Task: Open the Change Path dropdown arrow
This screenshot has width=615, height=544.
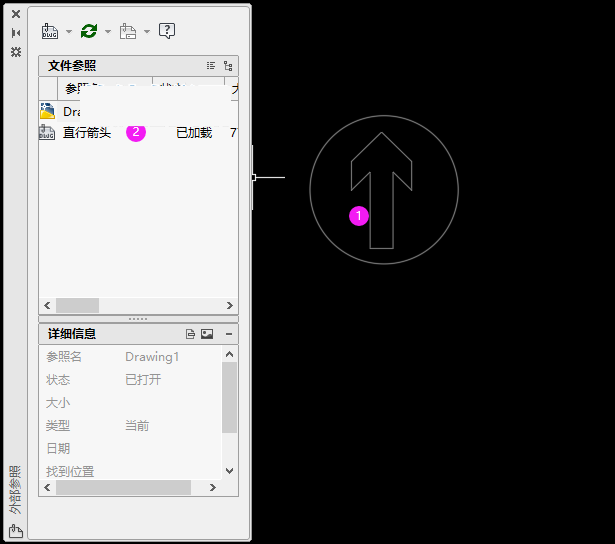Action: [x=147, y=31]
